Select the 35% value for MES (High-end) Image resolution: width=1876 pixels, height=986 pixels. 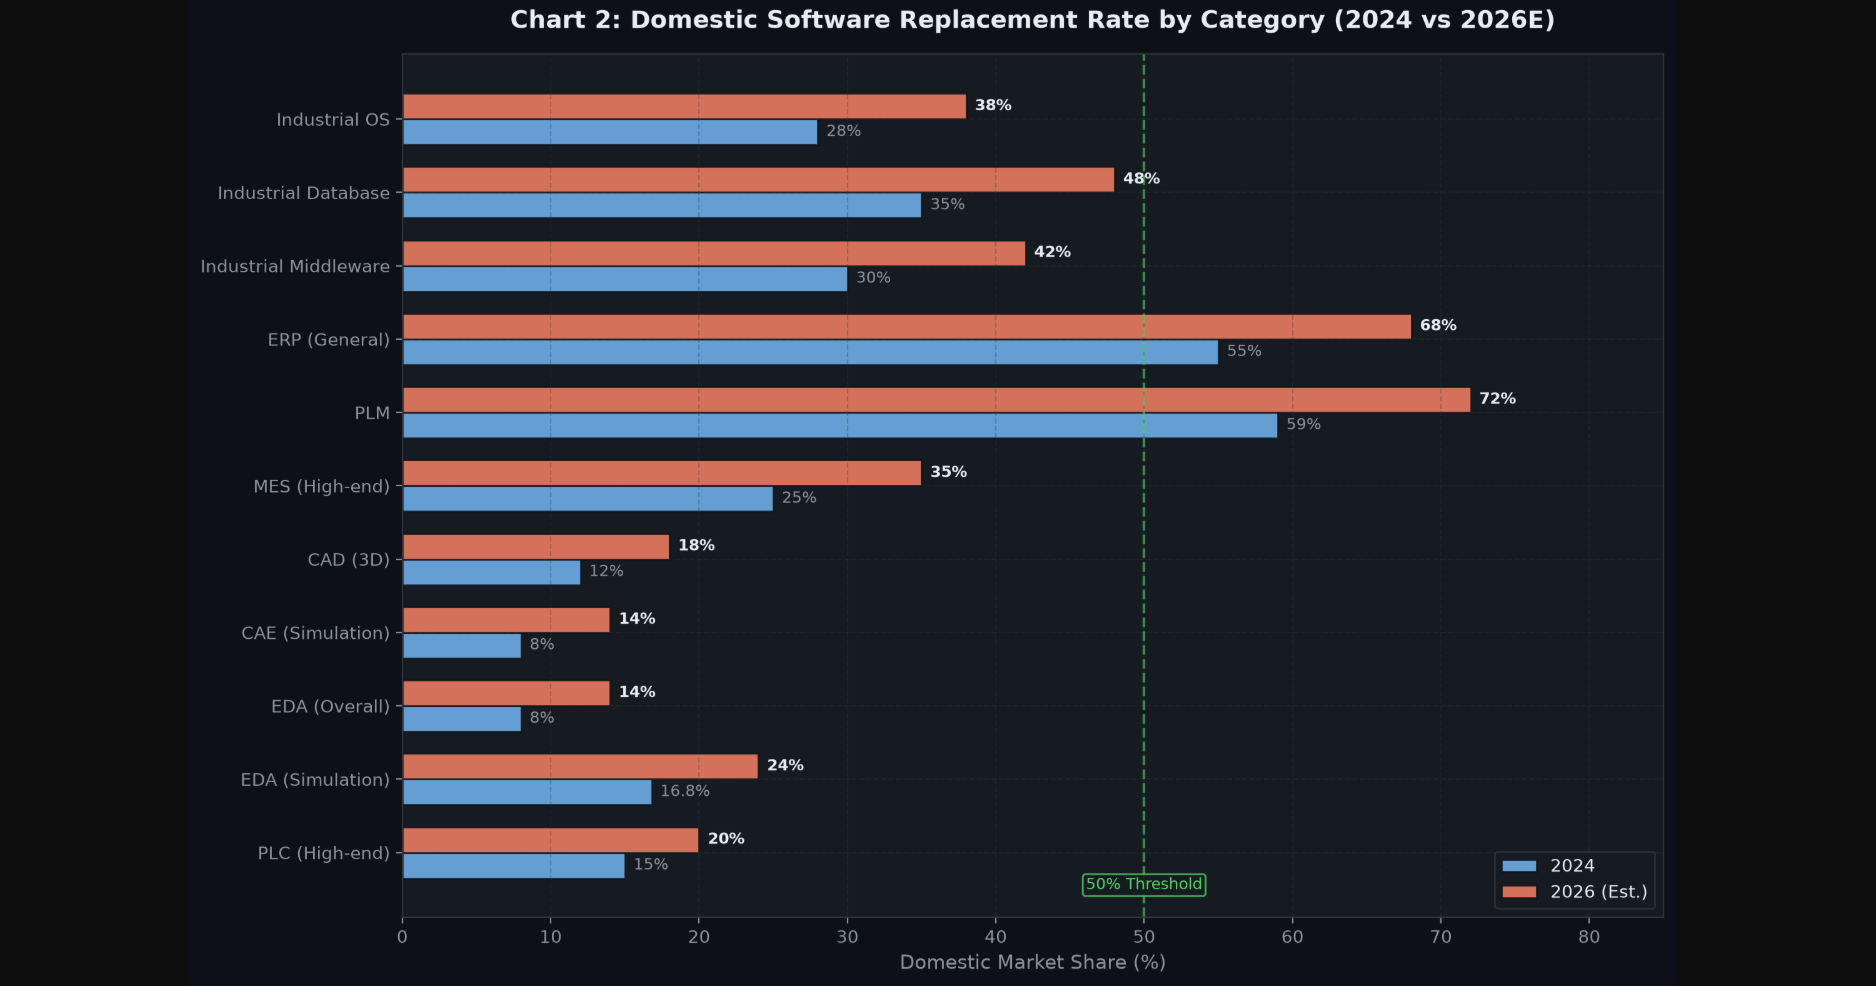pos(948,472)
